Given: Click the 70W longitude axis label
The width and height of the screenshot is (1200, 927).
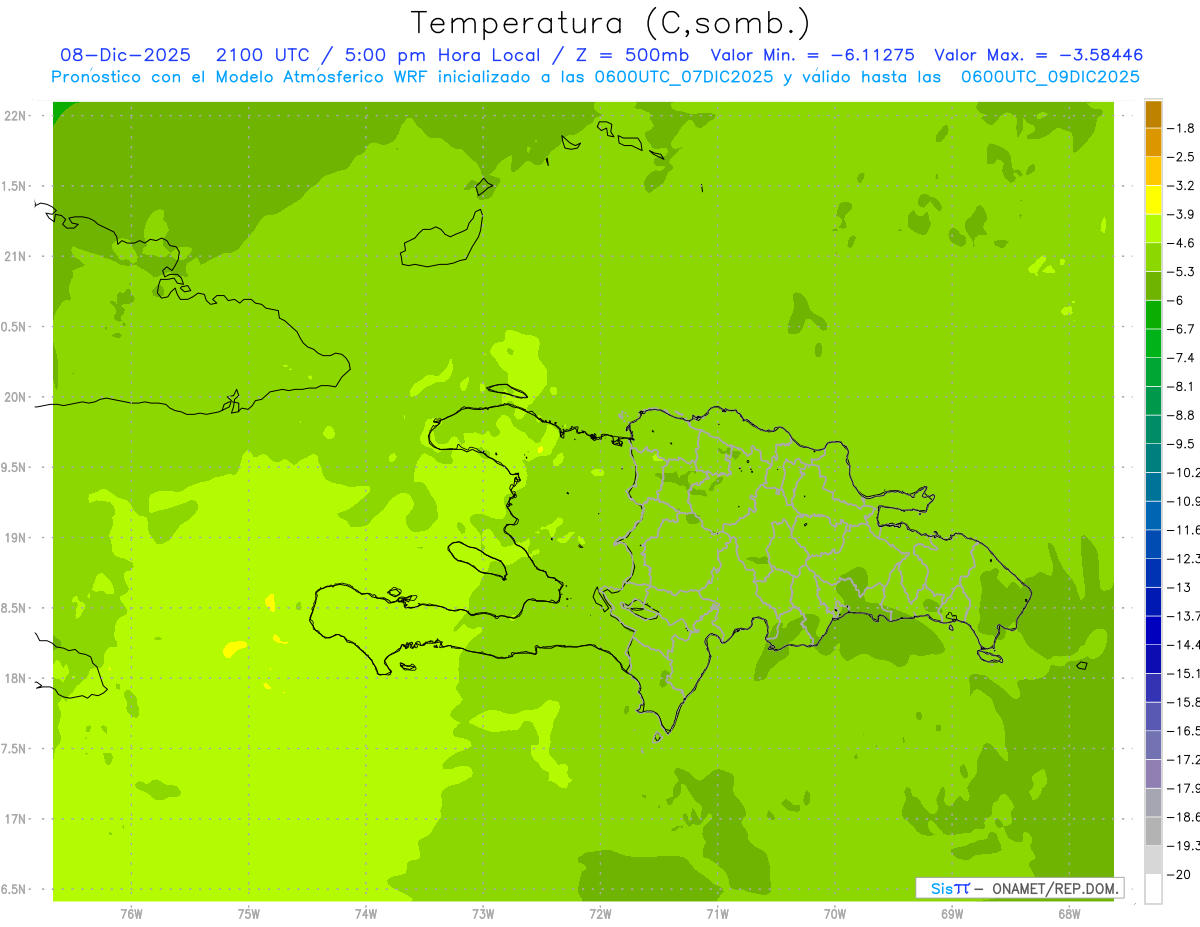Looking at the screenshot, I should (835, 914).
